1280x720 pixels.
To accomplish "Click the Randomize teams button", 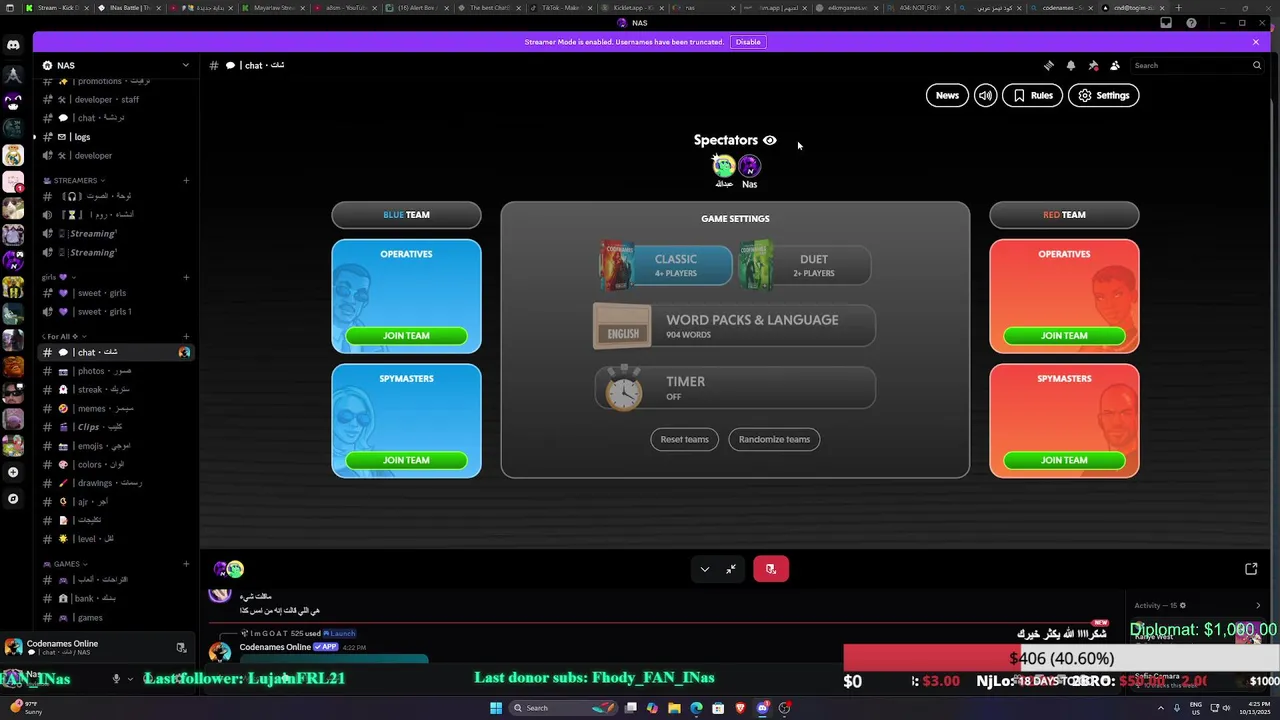I will coord(774,439).
